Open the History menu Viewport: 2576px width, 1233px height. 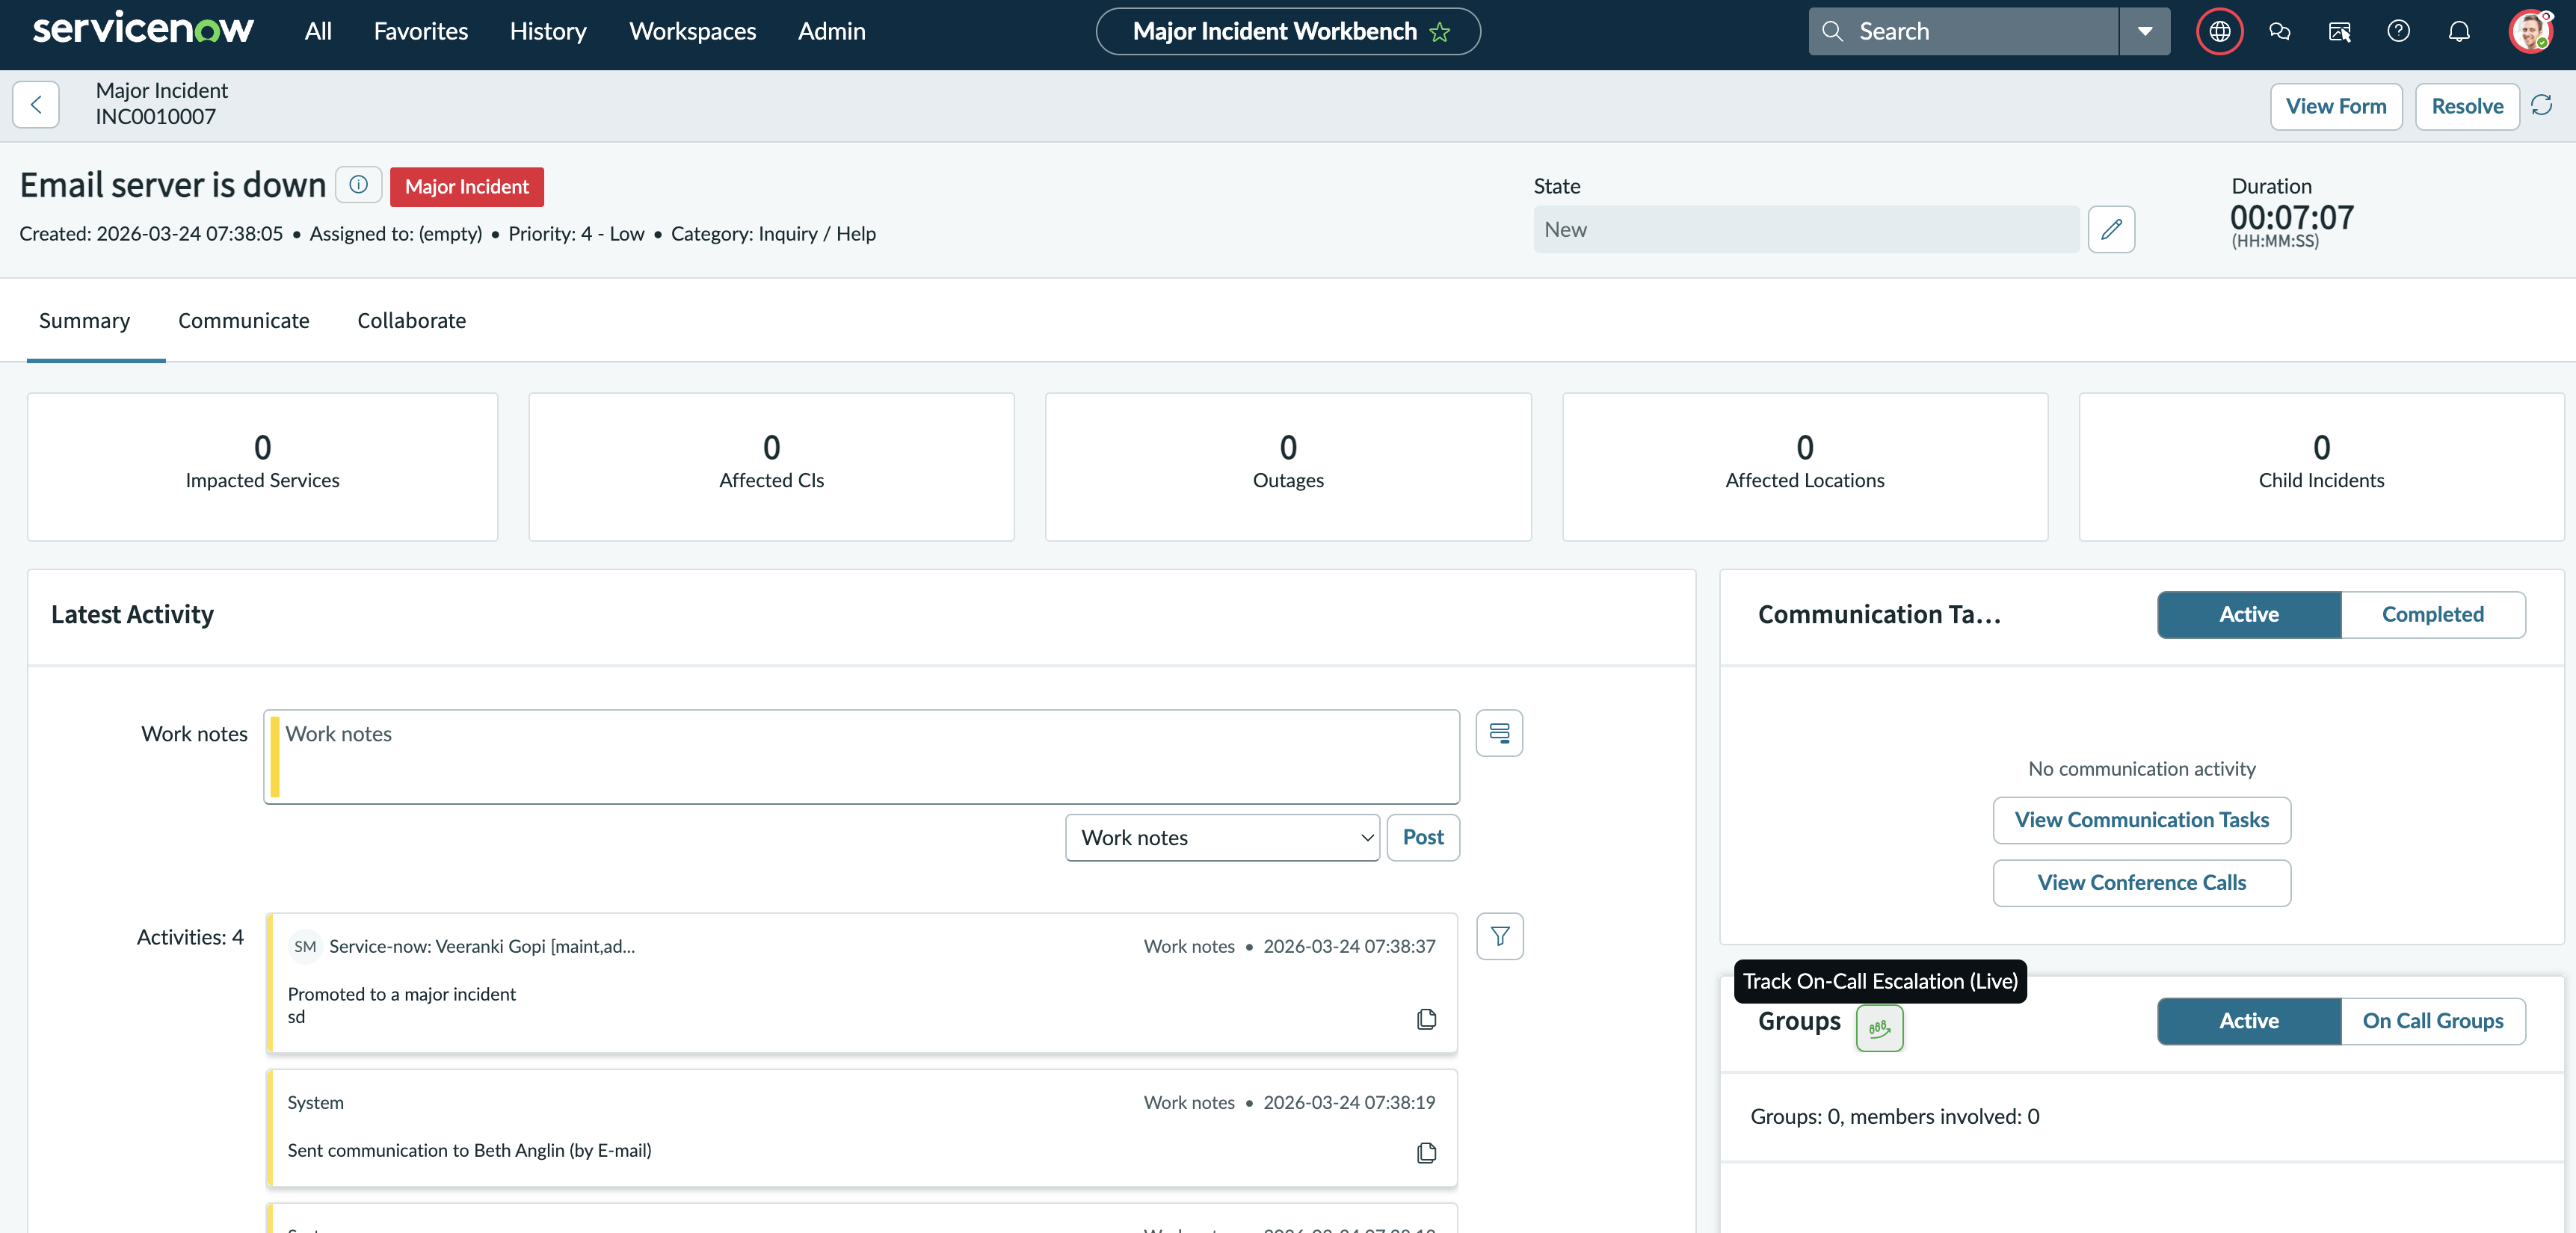(548, 31)
